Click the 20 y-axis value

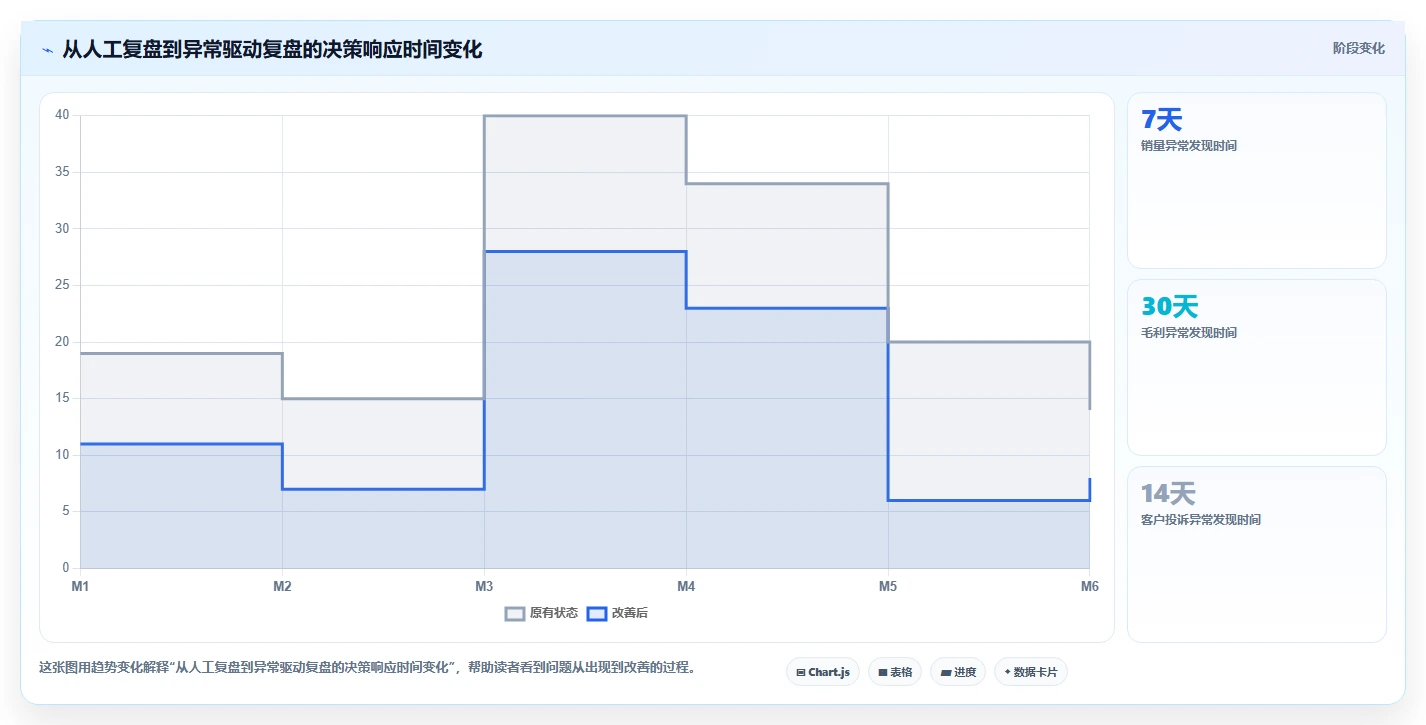pyautogui.click(x=62, y=342)
